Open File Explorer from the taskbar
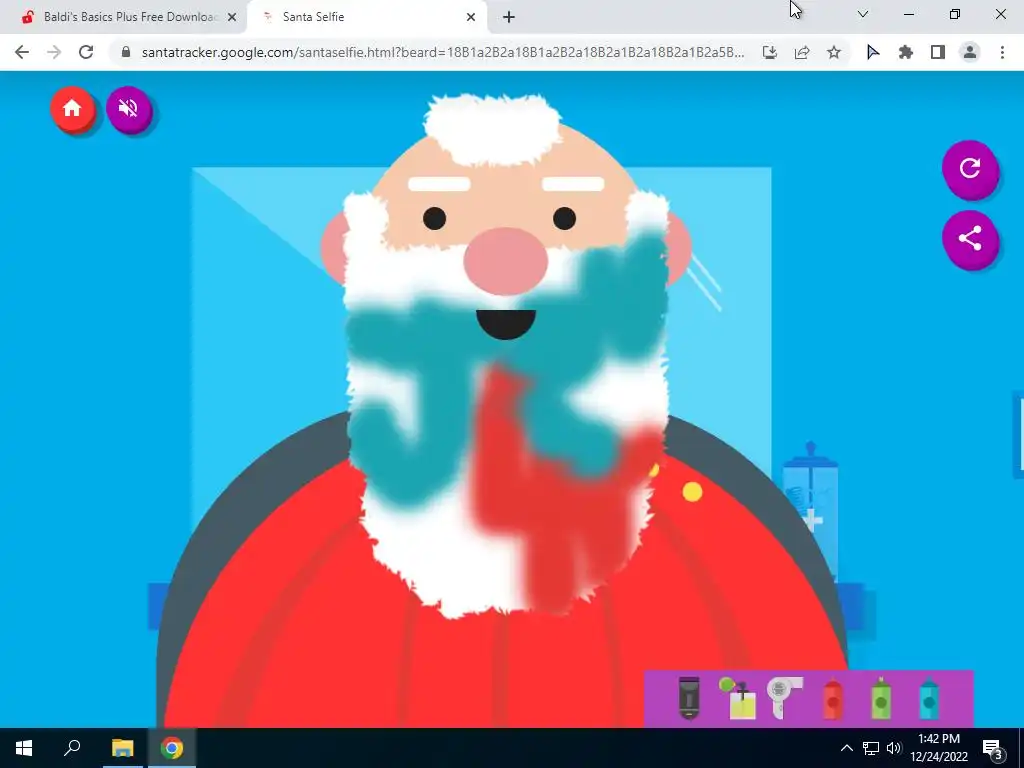The width and height of the screenshot is (1024, 768). coord(122,748)
